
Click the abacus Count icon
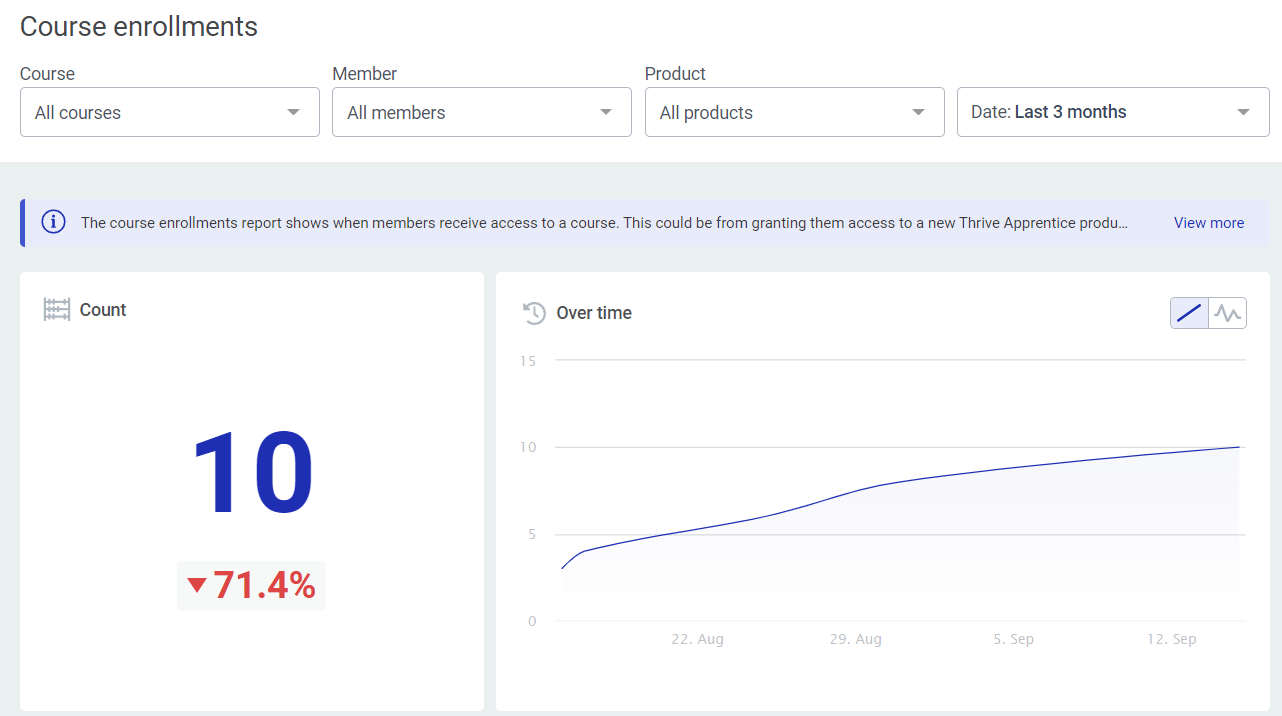57,310
